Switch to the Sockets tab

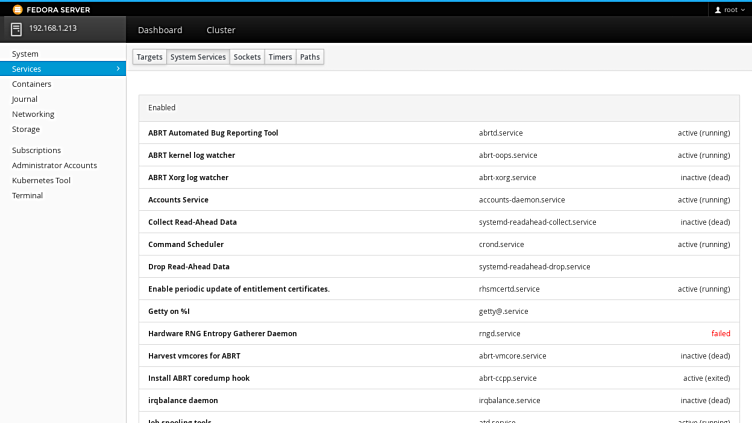tap(247, 57)
